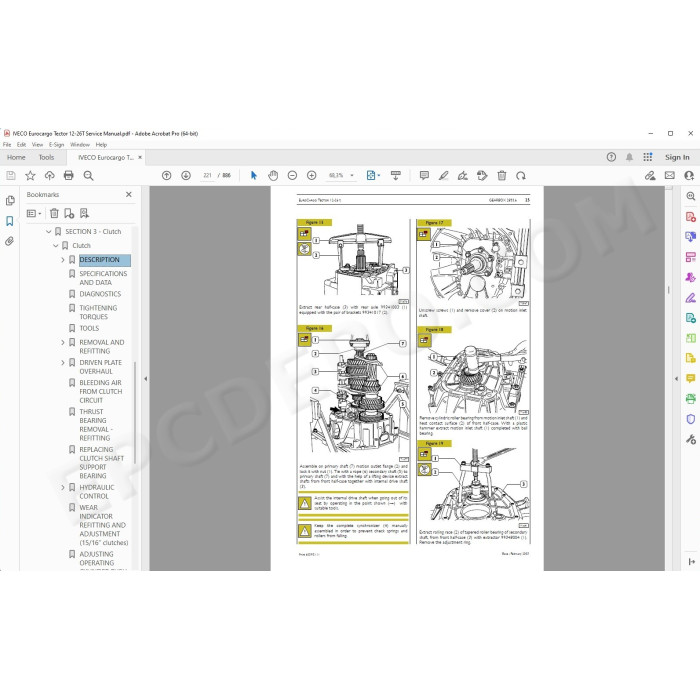700x700 pixels.
Task: Open the File menu
Action: click(7, 145)
